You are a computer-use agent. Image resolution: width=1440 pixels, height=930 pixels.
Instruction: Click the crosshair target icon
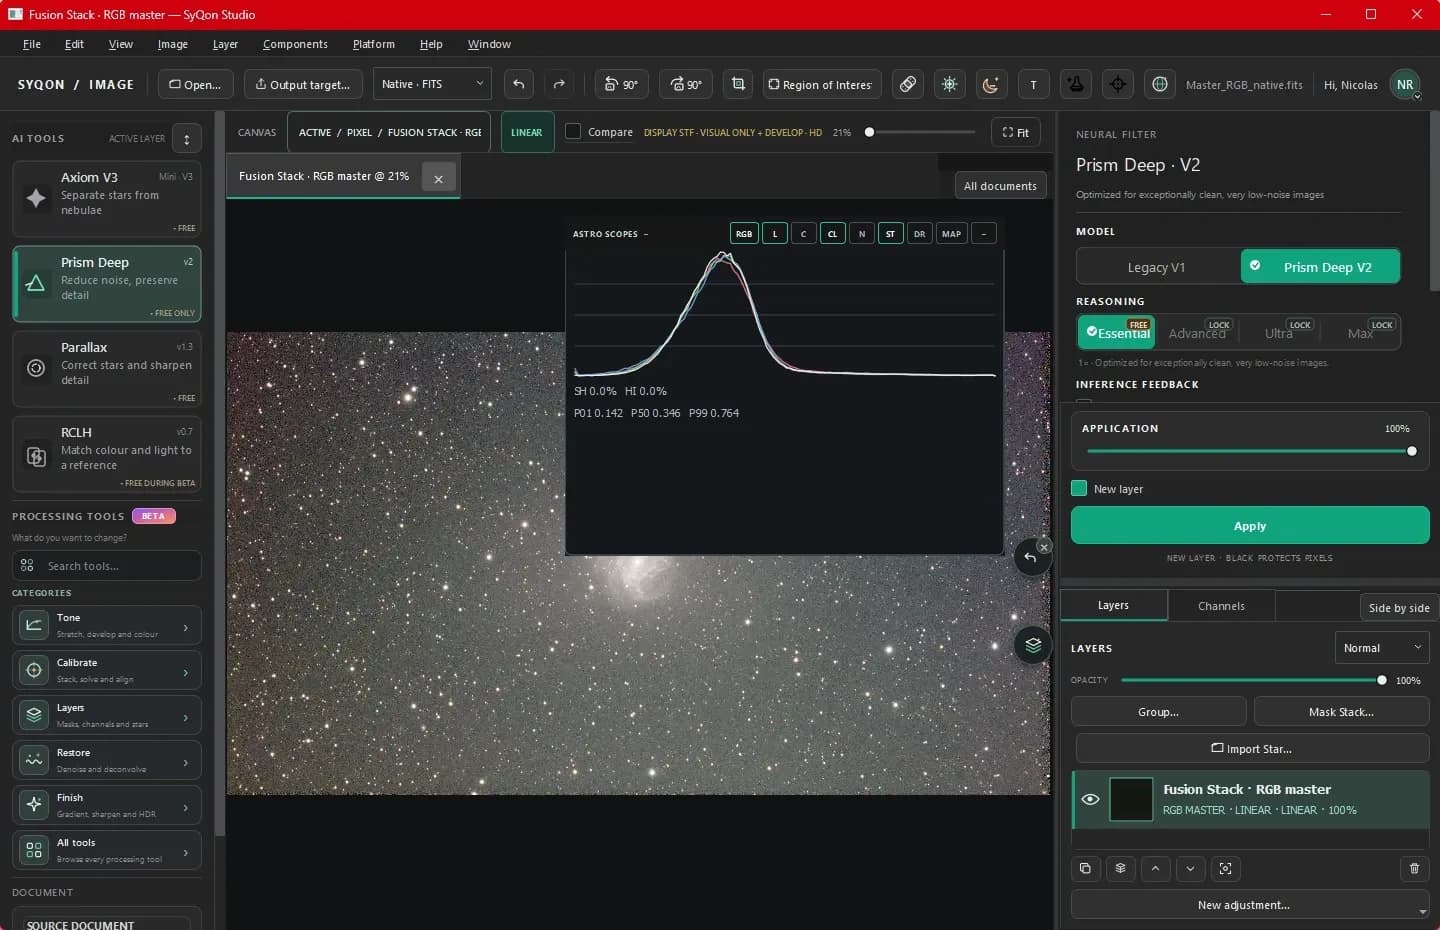click(x=1118, y=84)
